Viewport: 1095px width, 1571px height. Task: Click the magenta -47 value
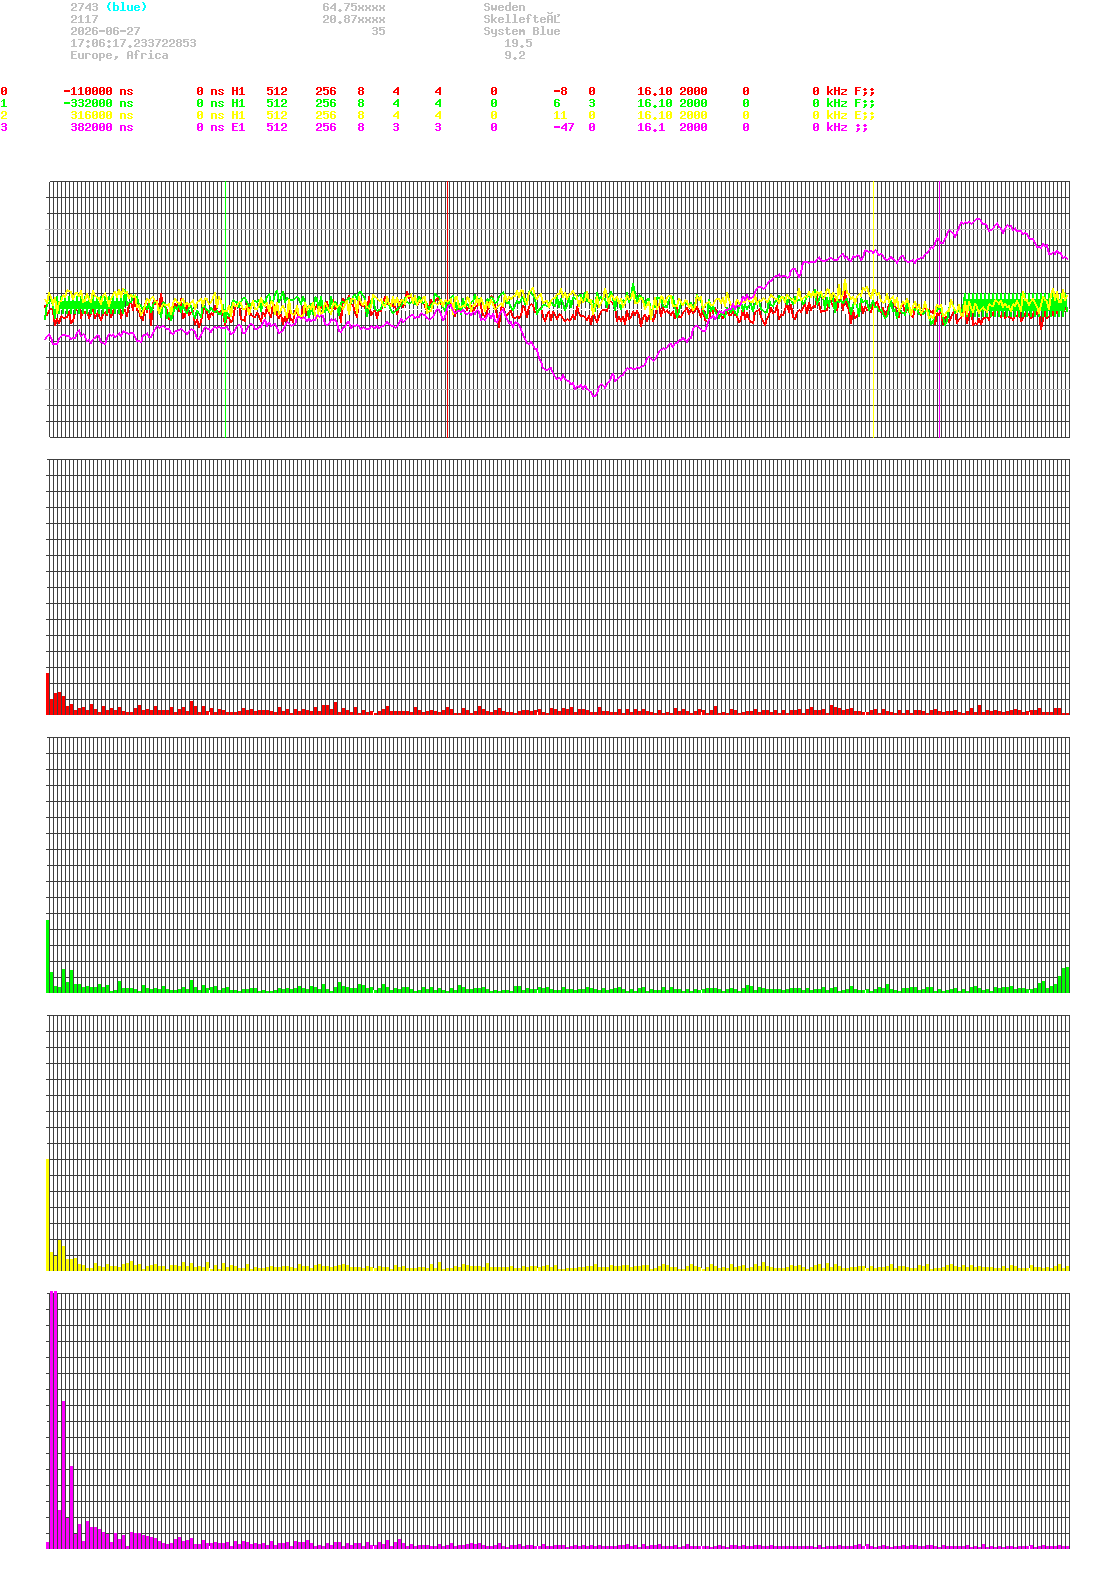564,127
